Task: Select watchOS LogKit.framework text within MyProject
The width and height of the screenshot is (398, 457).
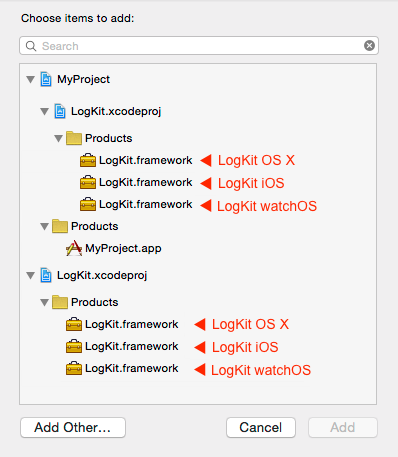Action: 146,204
